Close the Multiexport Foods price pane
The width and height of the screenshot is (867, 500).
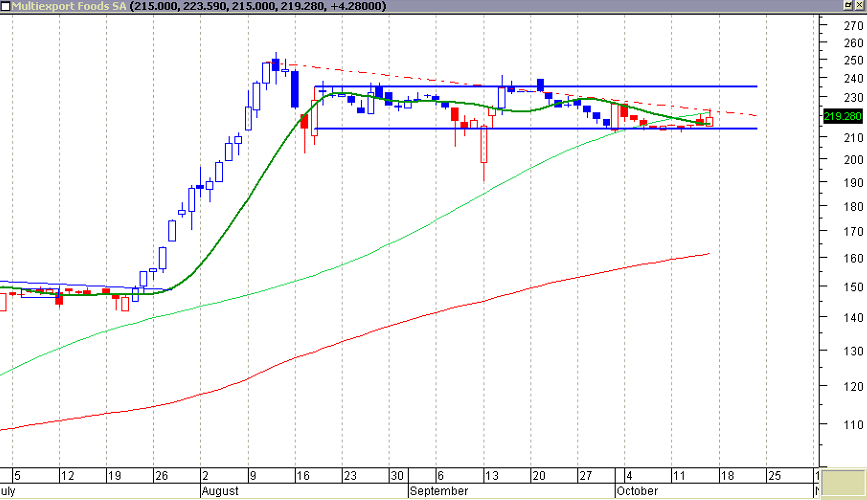point(860,5)
